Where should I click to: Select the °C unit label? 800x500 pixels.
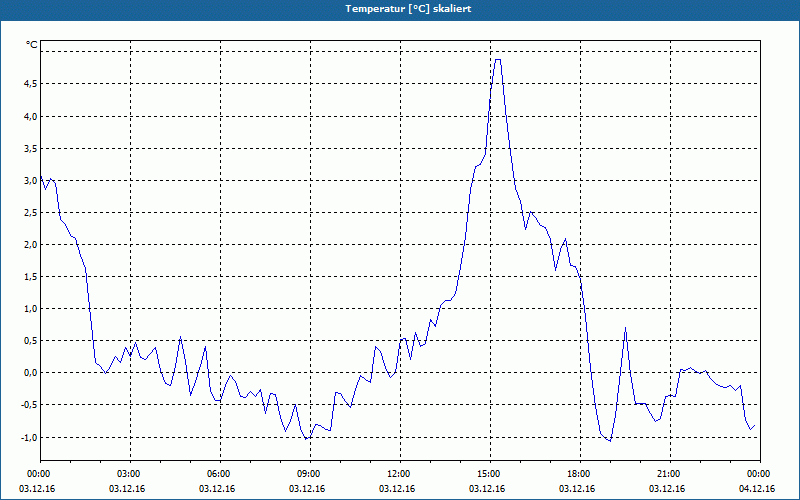click(x=32, y=45)
